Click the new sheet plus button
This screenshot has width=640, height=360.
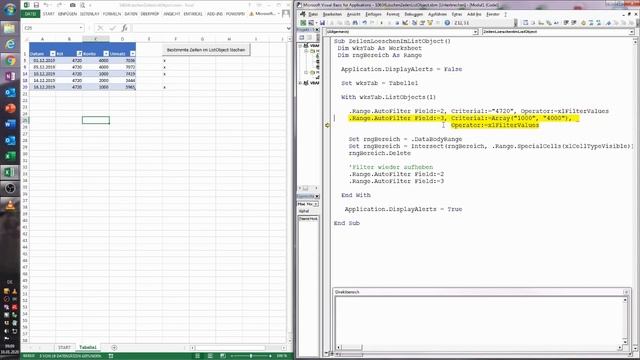[x=114, y=347]
